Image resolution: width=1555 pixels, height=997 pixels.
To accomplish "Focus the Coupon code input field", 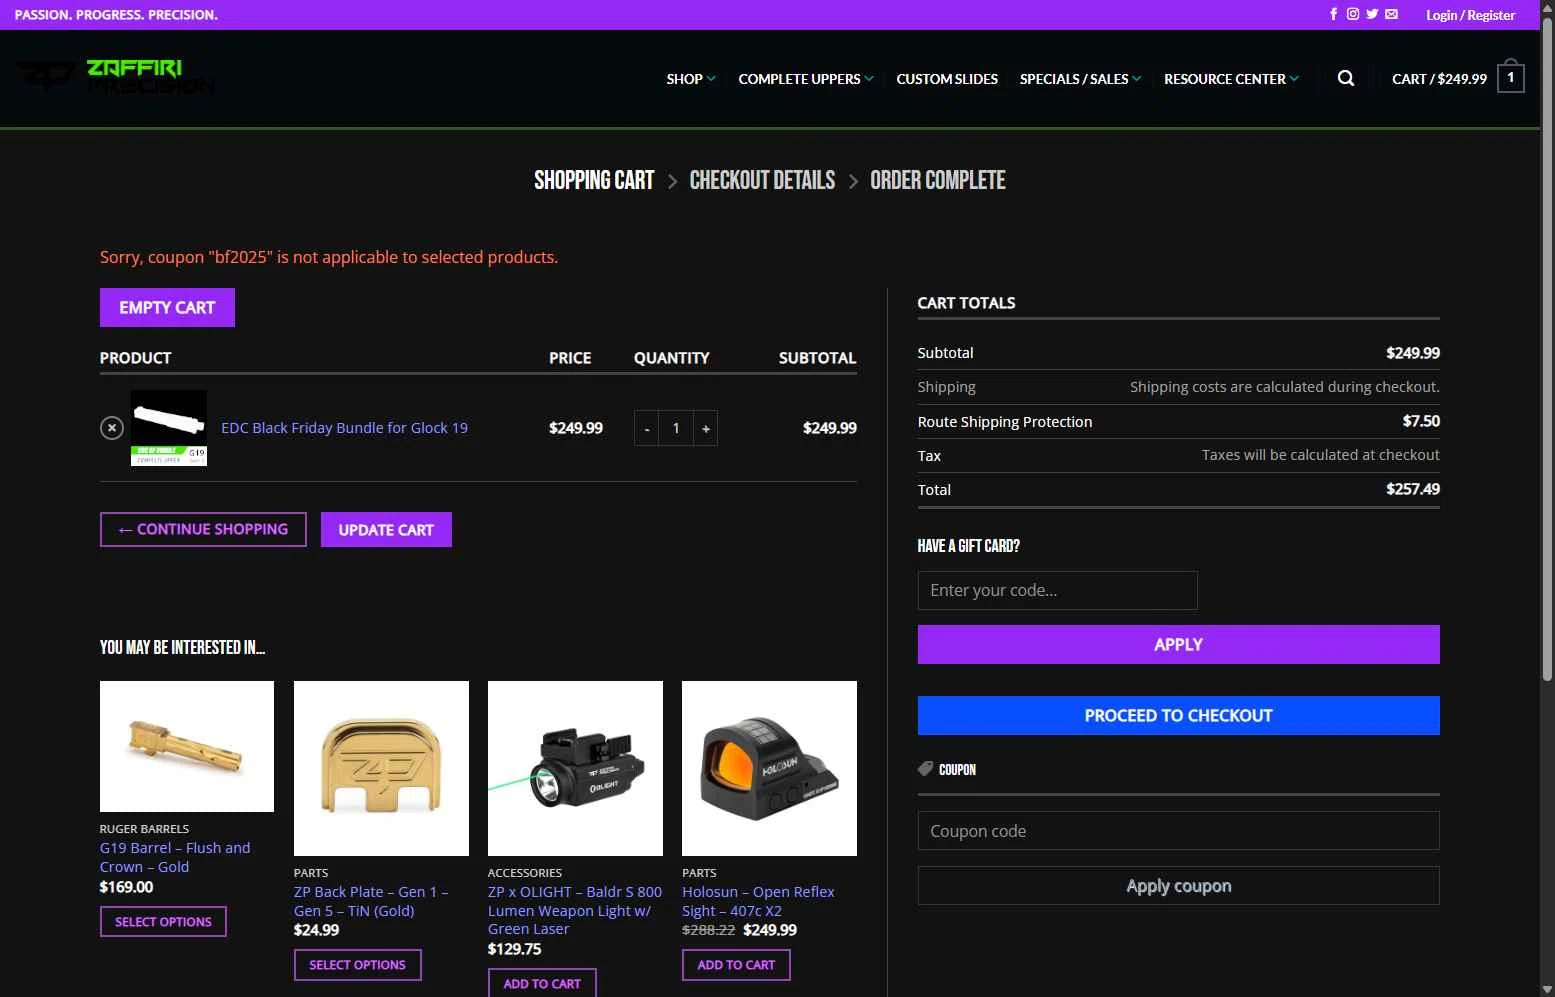I will point(1178,831).
